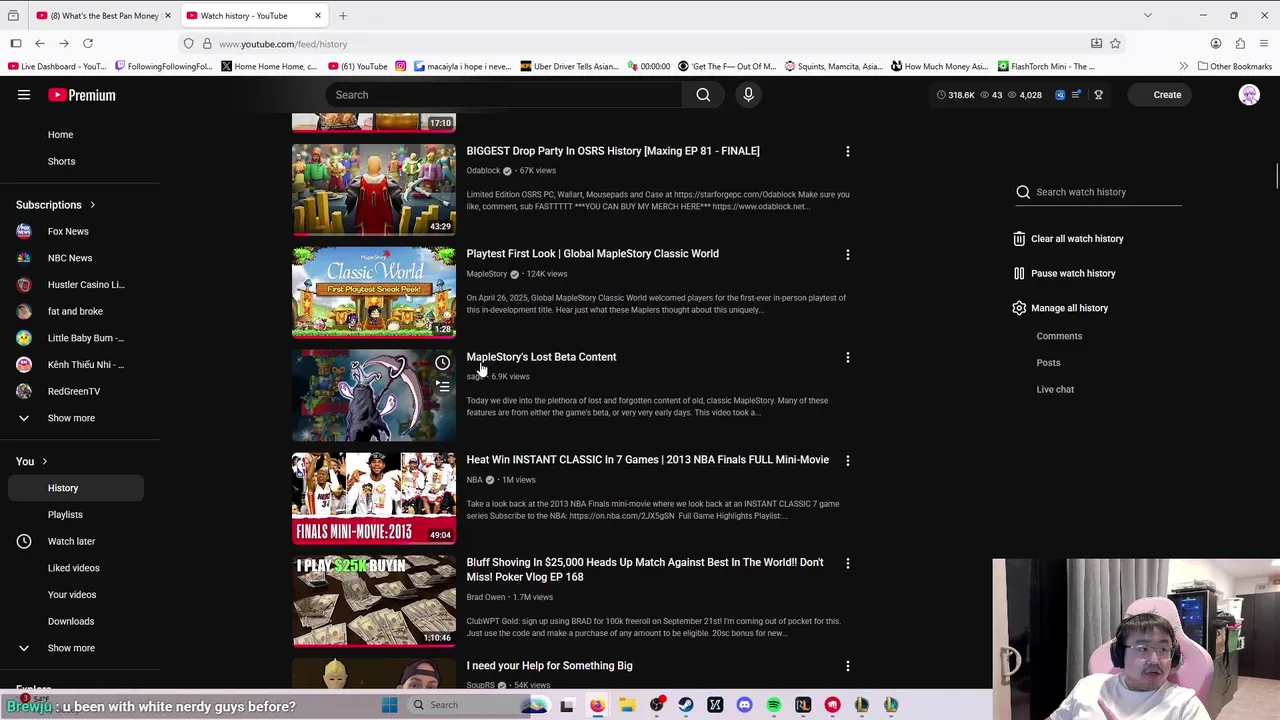Viewport: 1280px width, 720px height.
Task: Open the Classic World Playtest thumbnail
Action: click(374, 293)
